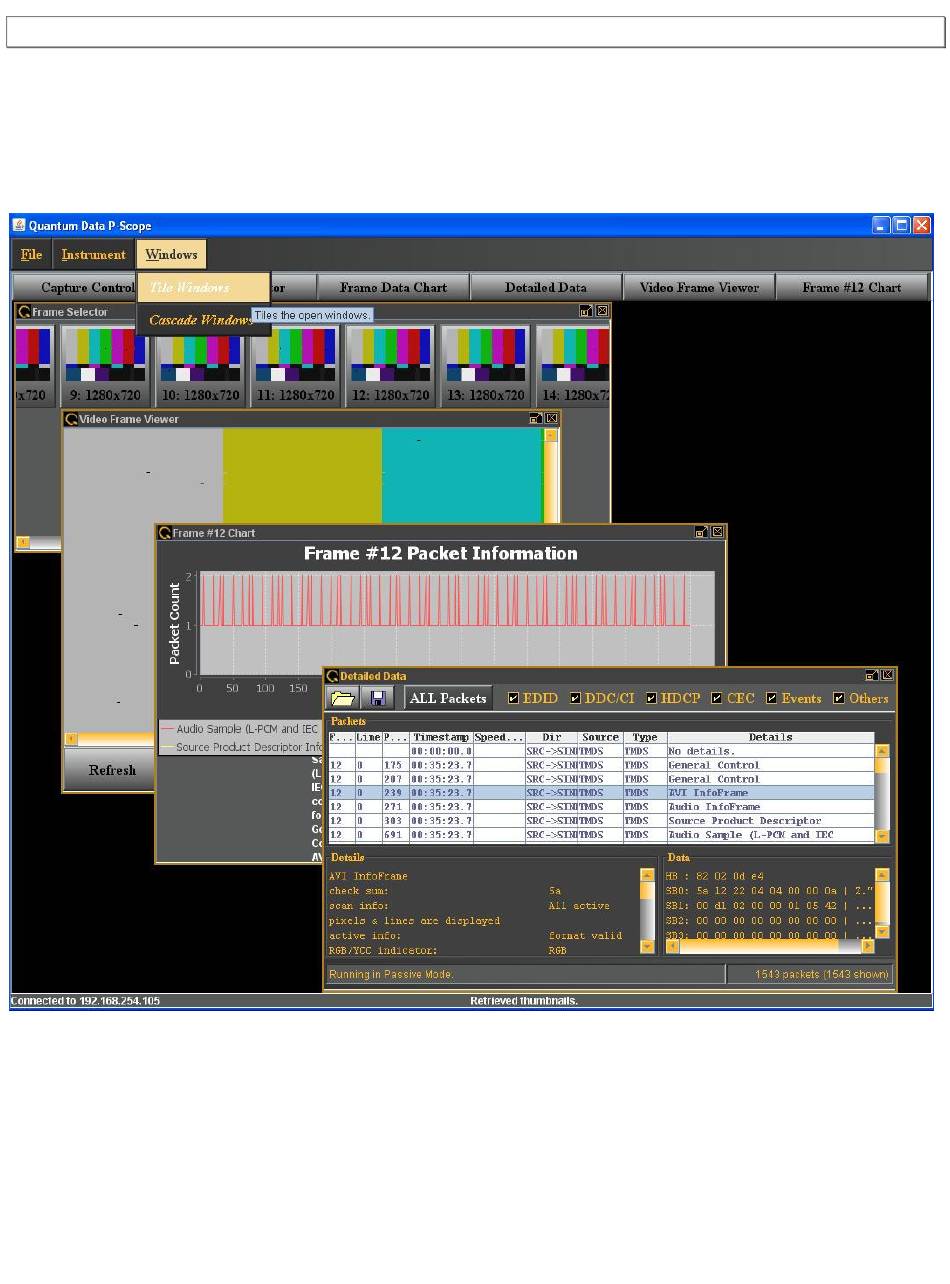Uncheck the EDID packet filter

(513, 698)
